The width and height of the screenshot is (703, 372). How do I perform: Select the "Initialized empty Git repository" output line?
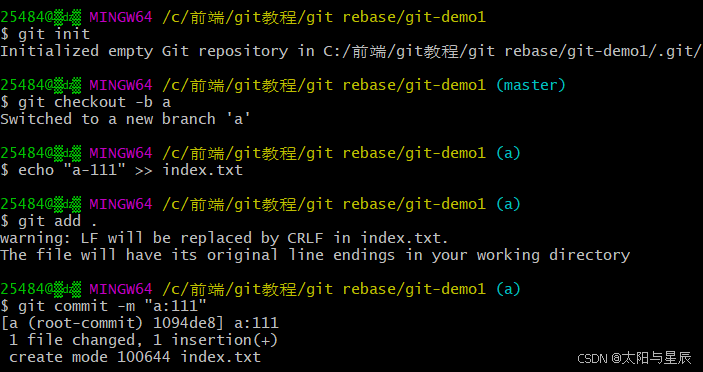pyautogui.click(x=351, y=51)
